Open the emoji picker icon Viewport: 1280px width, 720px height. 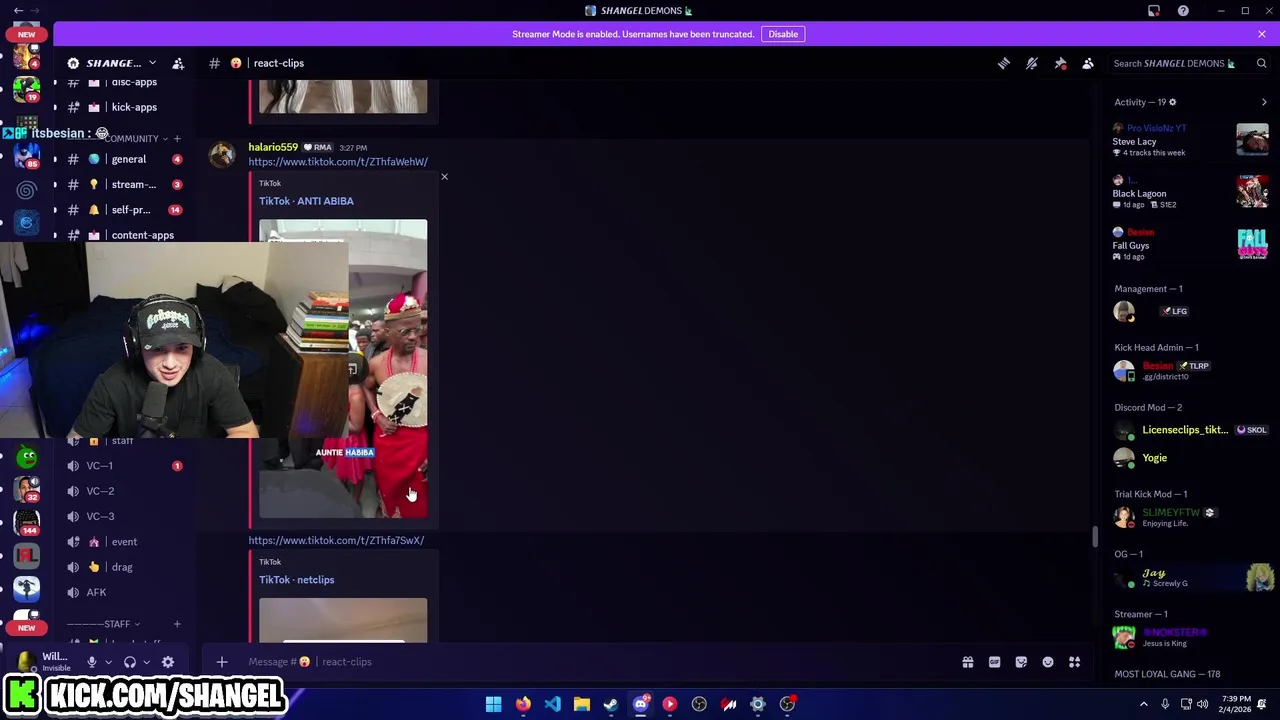pos(1048,662)
